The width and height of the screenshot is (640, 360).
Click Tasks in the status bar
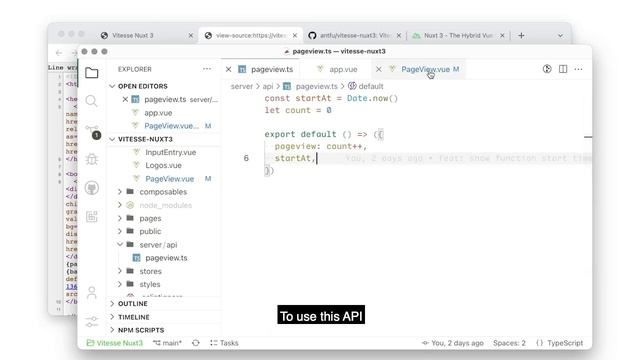pos(224,343)
